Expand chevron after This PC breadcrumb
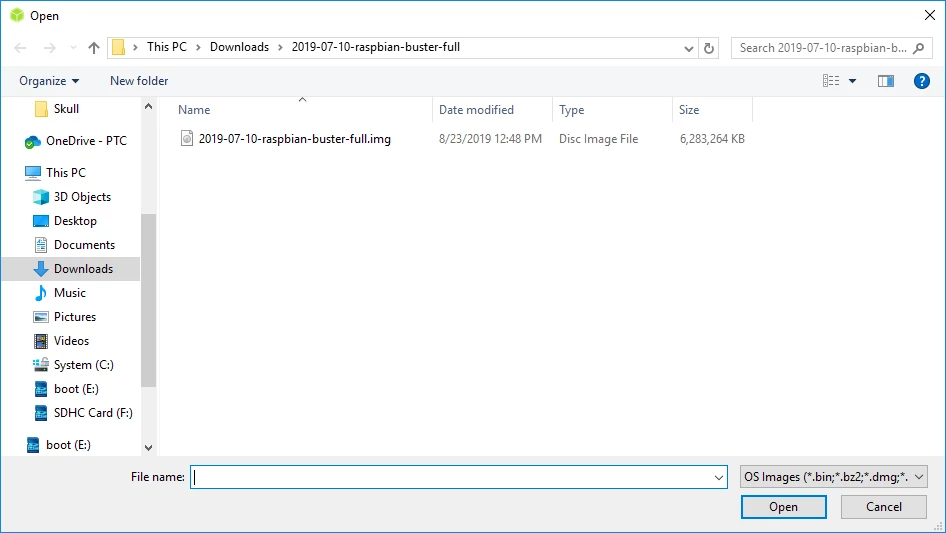This screenshot has height=533, width=946. (198, 47)
